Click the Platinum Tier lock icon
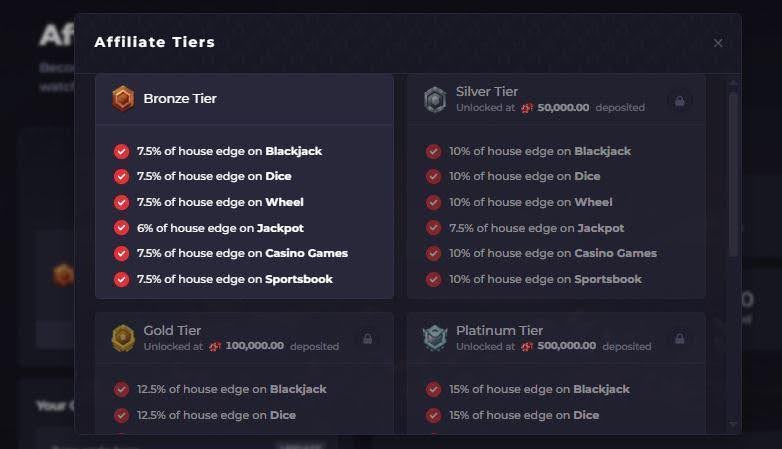 pyautogui.click(x=680, y=339)
